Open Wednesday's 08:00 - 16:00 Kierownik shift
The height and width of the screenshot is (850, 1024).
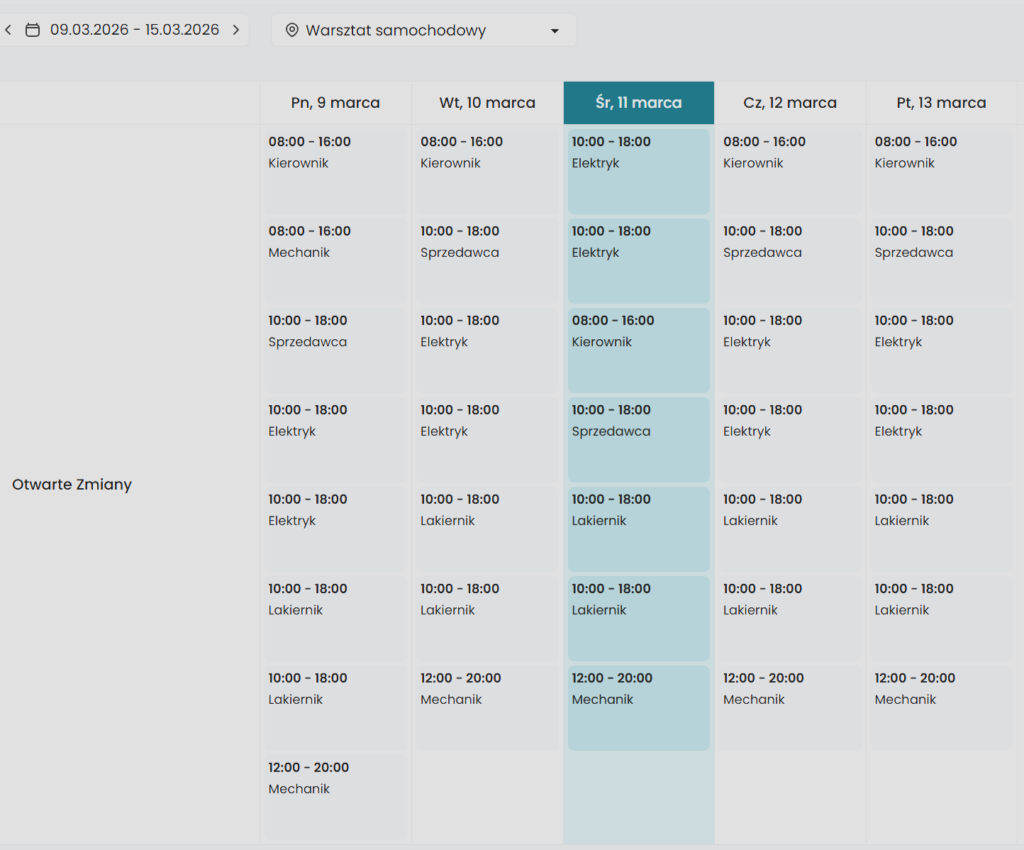638,350
